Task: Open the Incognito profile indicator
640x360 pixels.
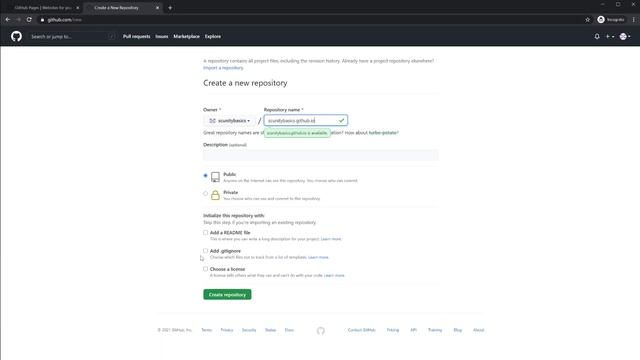Action: click(x=611, y=20)
